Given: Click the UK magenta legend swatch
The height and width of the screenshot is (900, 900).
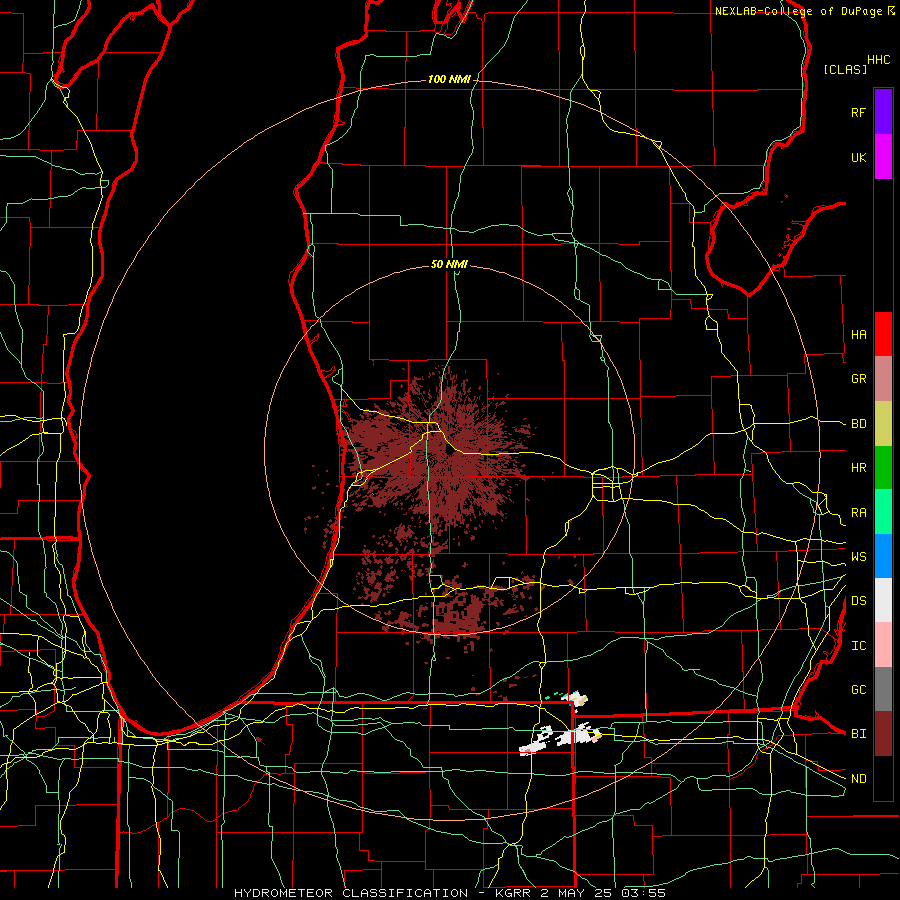Looking at the screenshot, I should pyautogui.click(x=883, y=156).
